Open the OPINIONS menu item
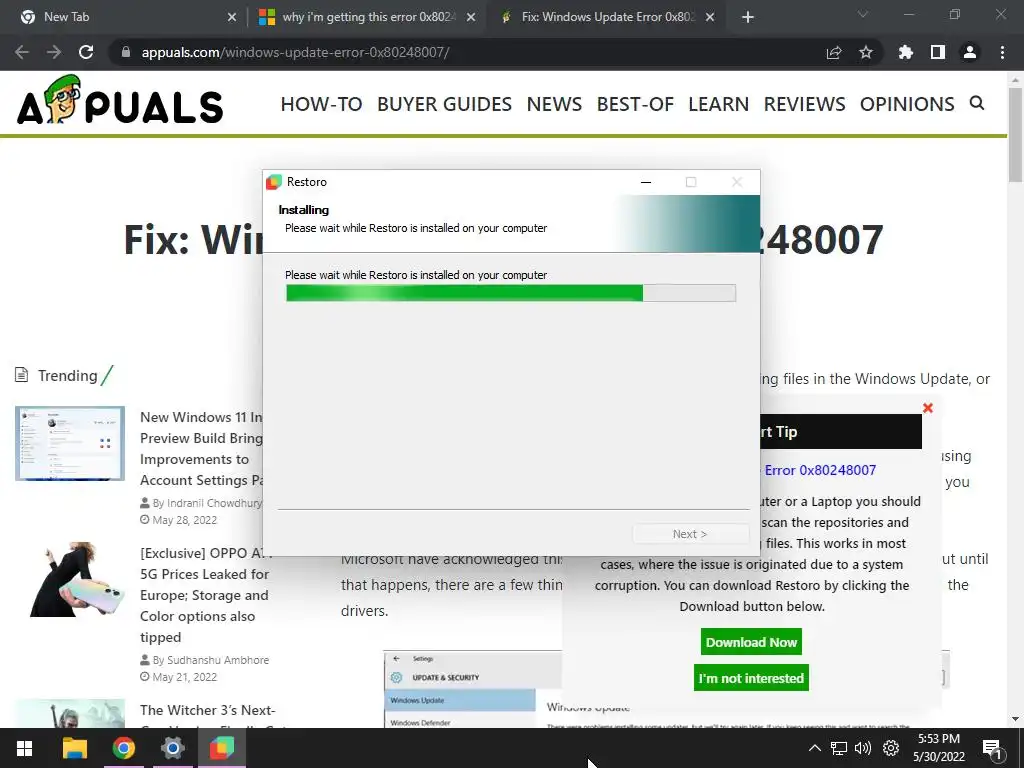The width and height of the screenshot is (1024, 768). point(907,104)
